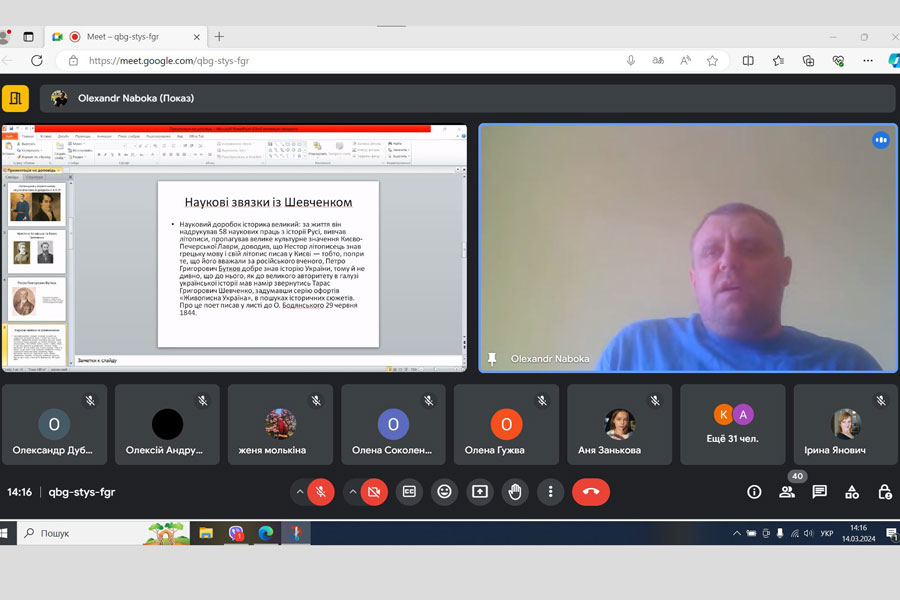Switch keyboard language УКР
The image size is (900, 600).
(x=827, y=533)
